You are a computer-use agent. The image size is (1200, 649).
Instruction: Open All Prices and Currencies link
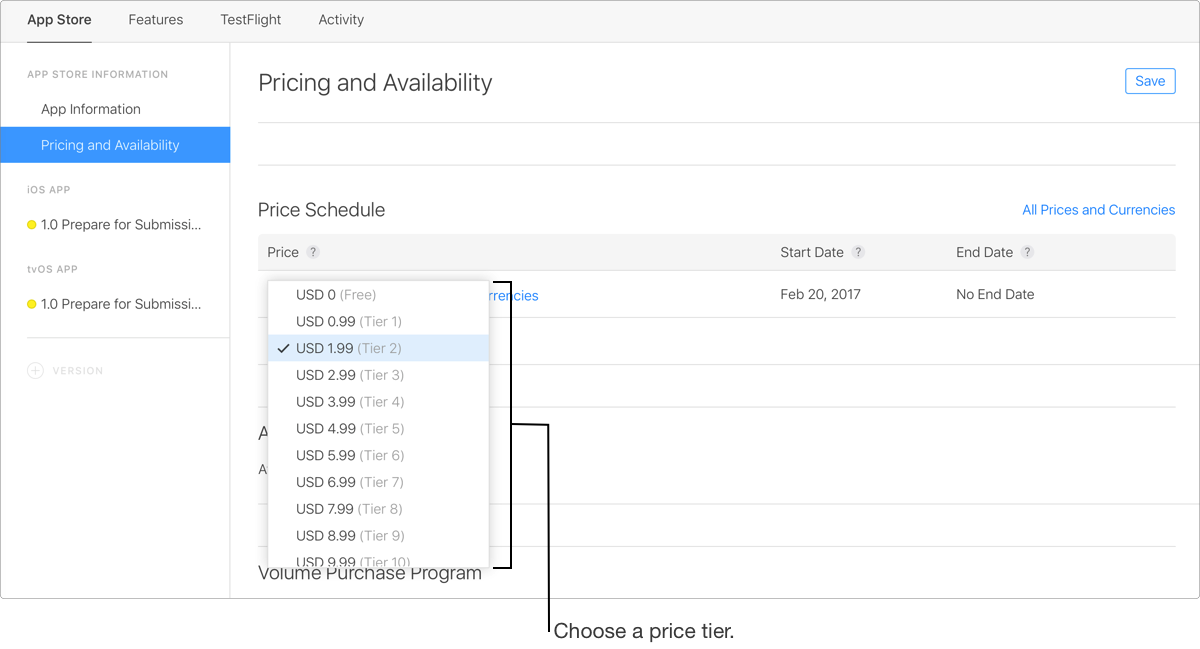tap(1098, 210)
